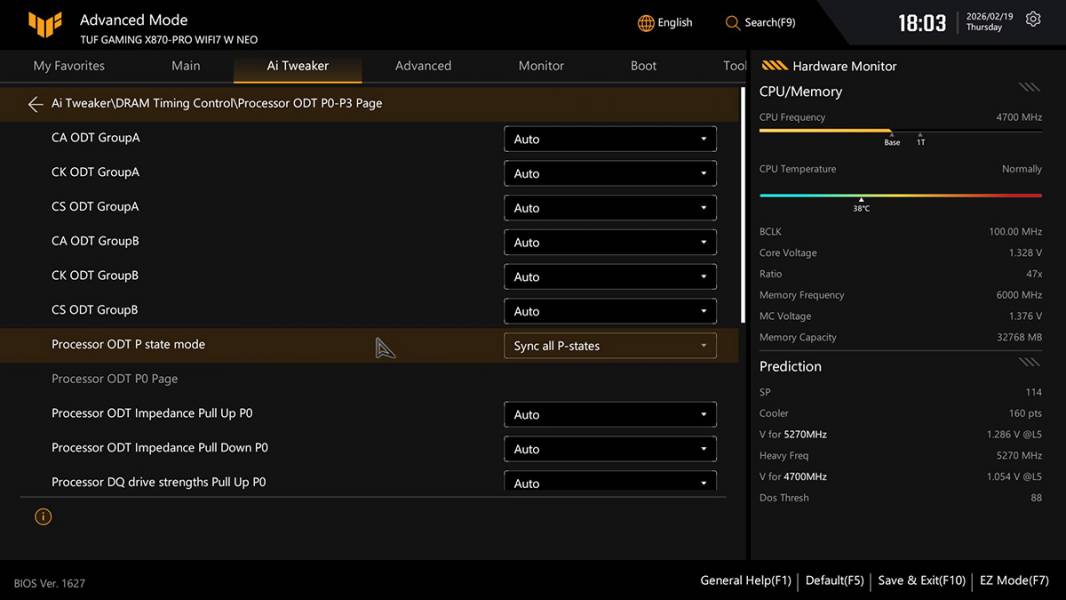
Task: Open CS ODT GroupB dropdown
Action: click(x=610, y=311)
